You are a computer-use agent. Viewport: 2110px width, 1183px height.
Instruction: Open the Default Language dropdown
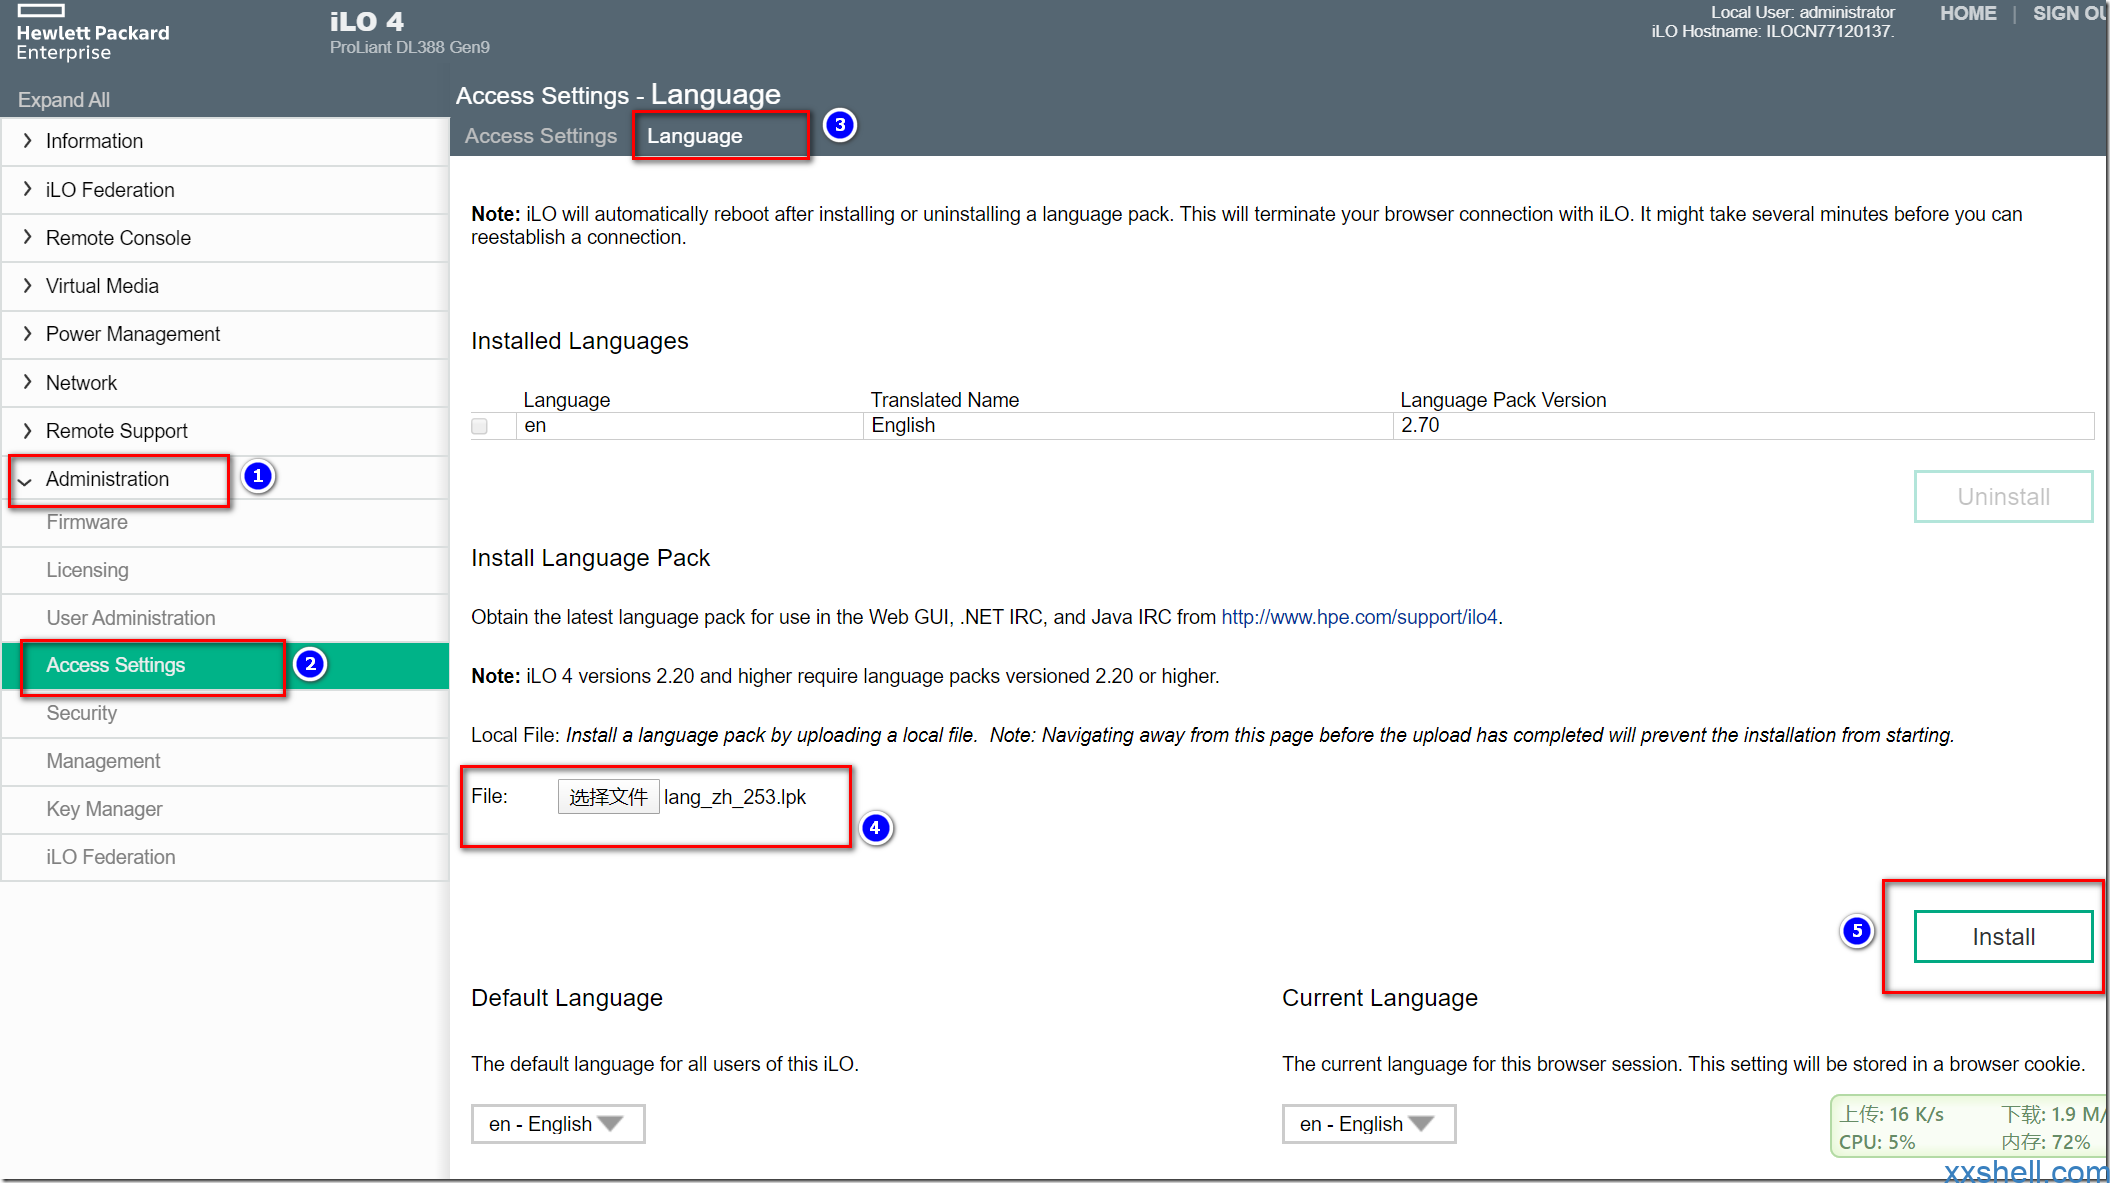pyautogui.click(x=558, y=1124)
